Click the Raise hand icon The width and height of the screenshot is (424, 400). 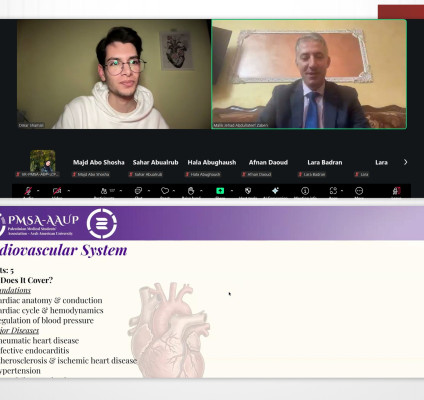click(191, 191)
